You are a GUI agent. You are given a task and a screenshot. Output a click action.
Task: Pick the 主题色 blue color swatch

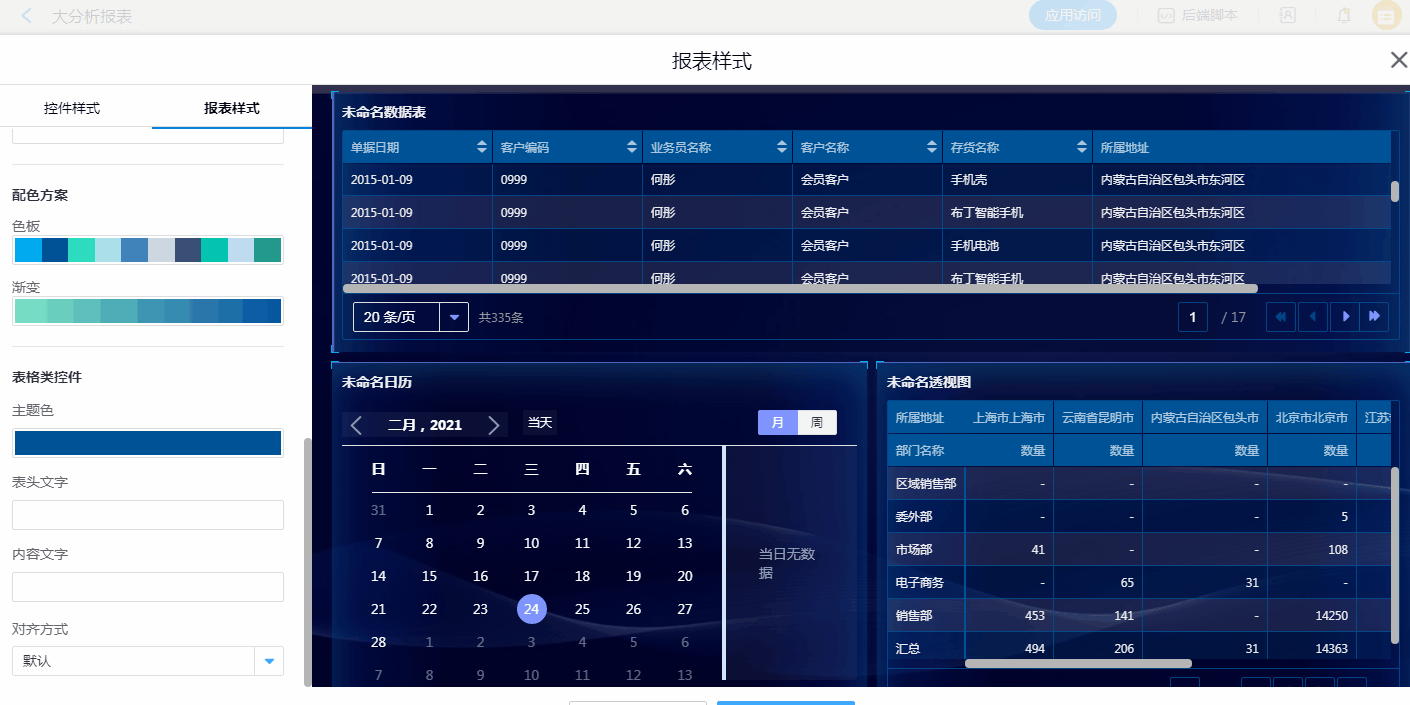tap(148, 443)
